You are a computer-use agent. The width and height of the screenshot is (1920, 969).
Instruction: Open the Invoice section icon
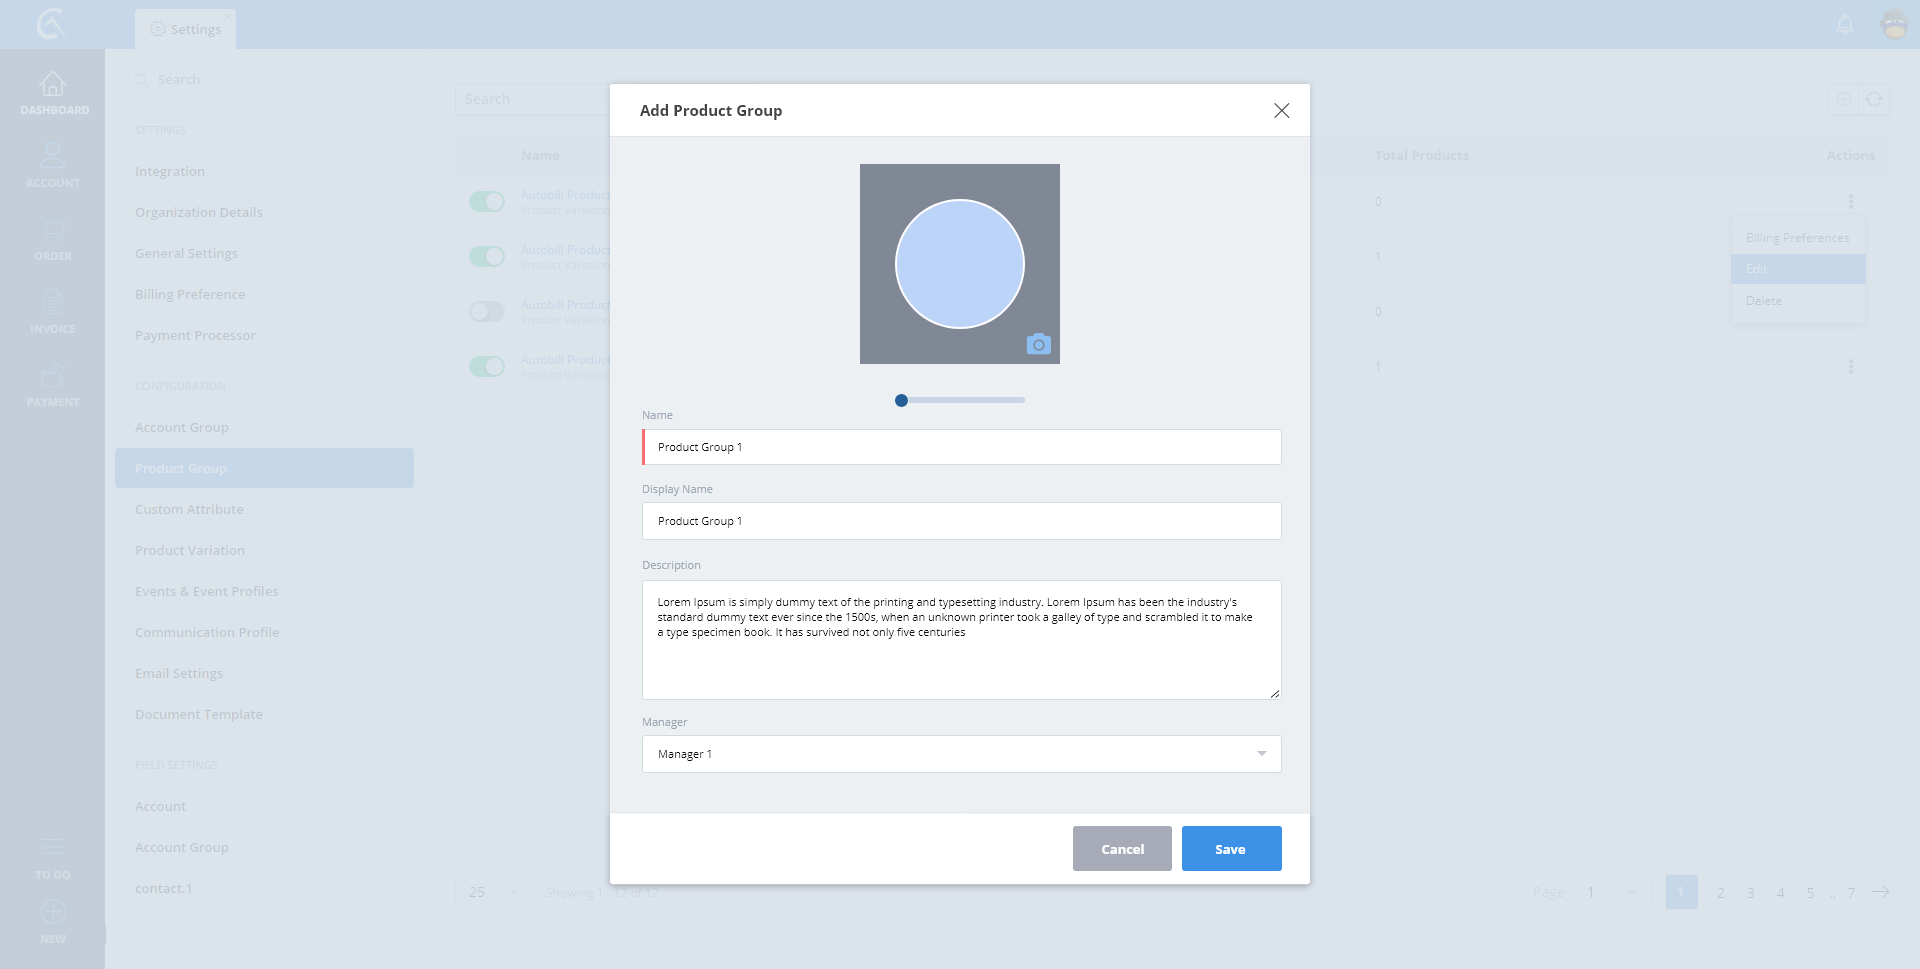tap(53, 311)
